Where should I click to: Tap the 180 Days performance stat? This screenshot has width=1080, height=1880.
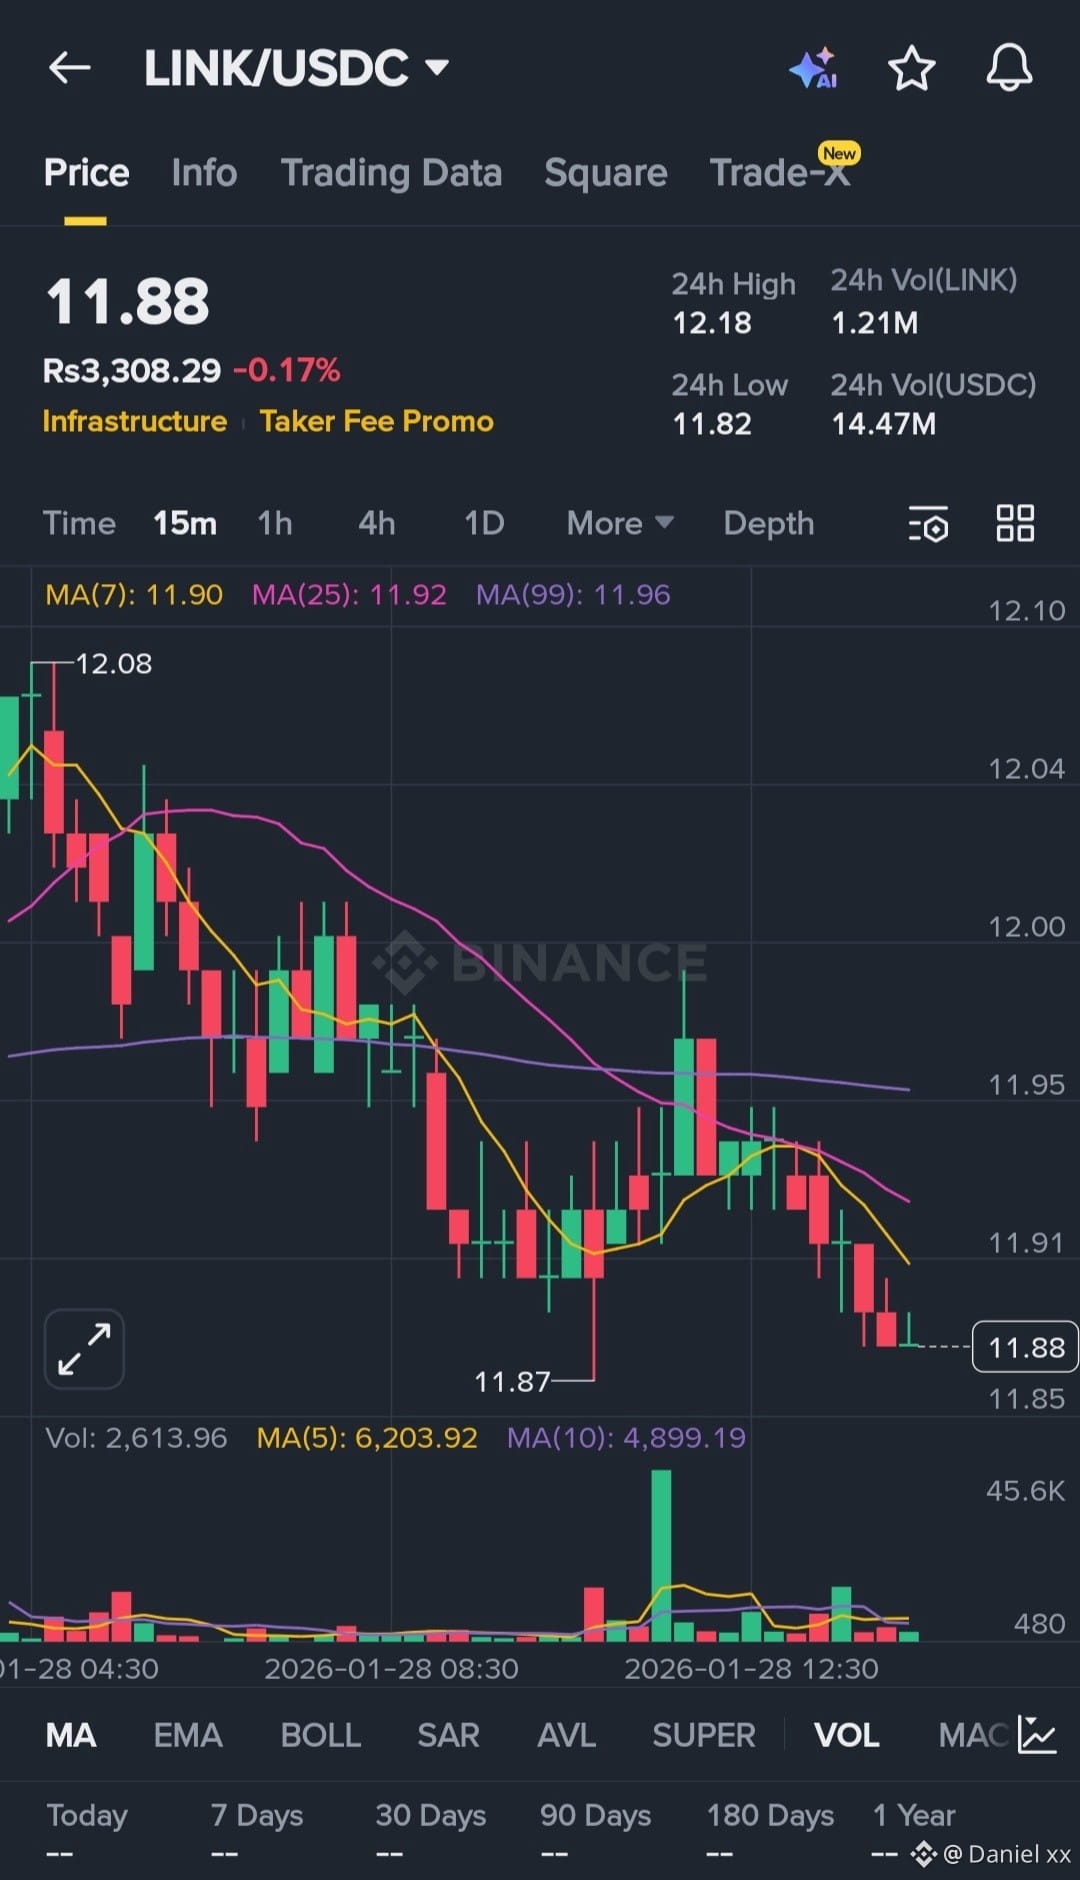[x=770, y=1832]
